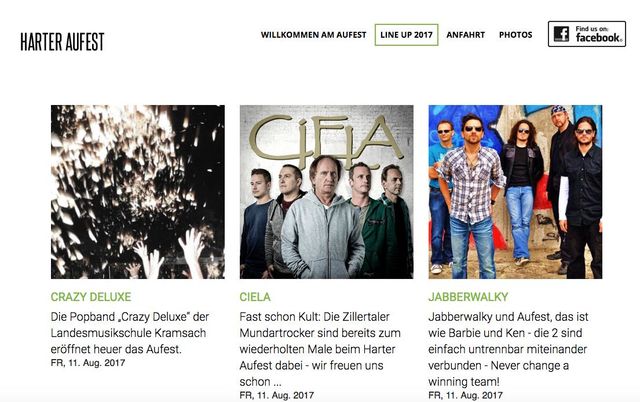Click the Ciela description paragraph
Viewport: 640px width, 402px height.
(x=320, y=349)
